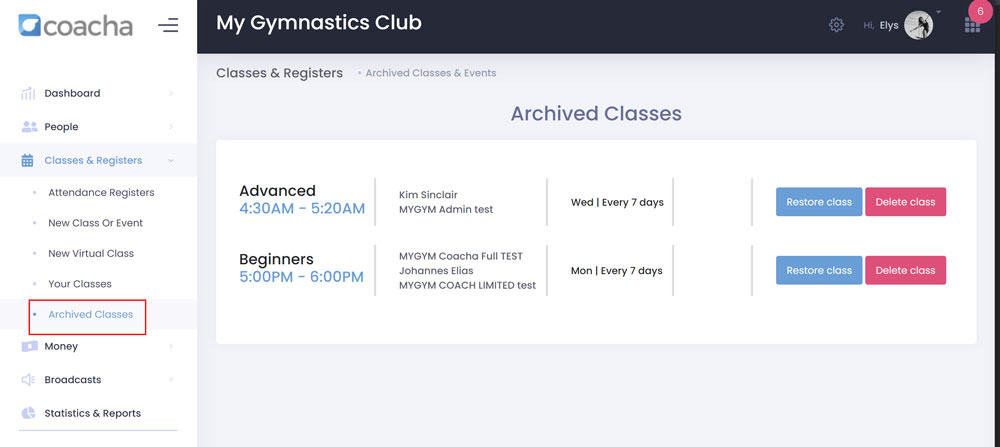Screen dimensions: 1000x447
Task: Click the Coacha logo
Action: point(75,25)
